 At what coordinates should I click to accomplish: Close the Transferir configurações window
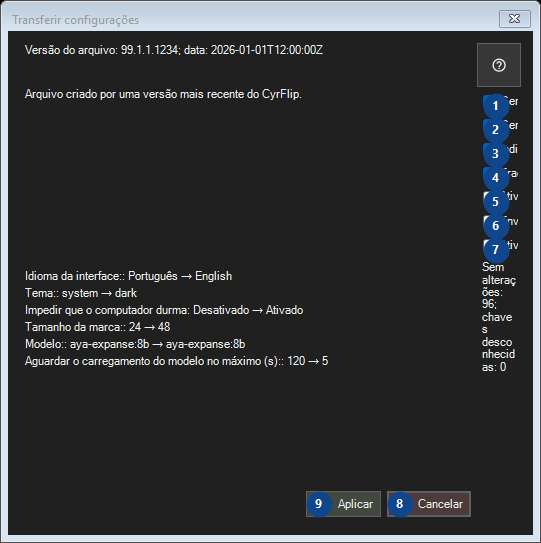pos(514,19)
